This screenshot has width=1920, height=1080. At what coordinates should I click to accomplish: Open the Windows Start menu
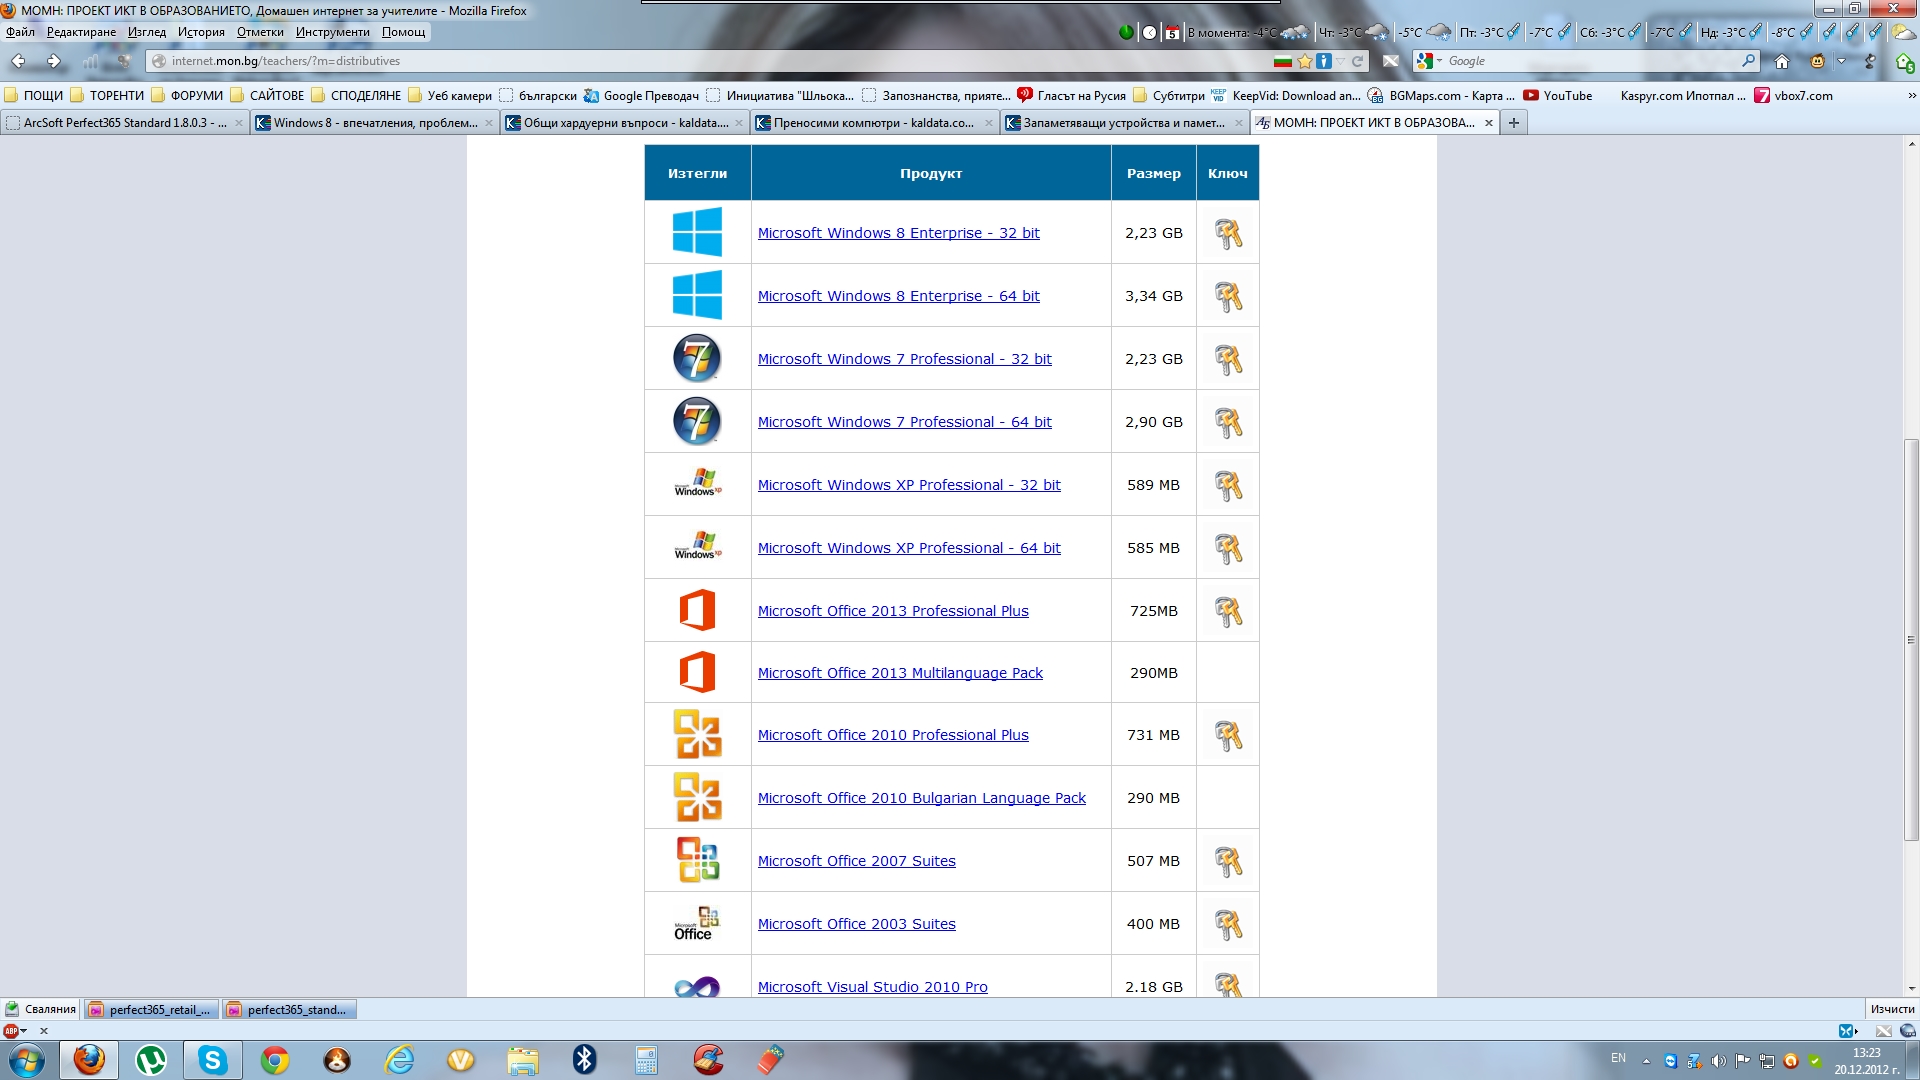pos(27,1059)
